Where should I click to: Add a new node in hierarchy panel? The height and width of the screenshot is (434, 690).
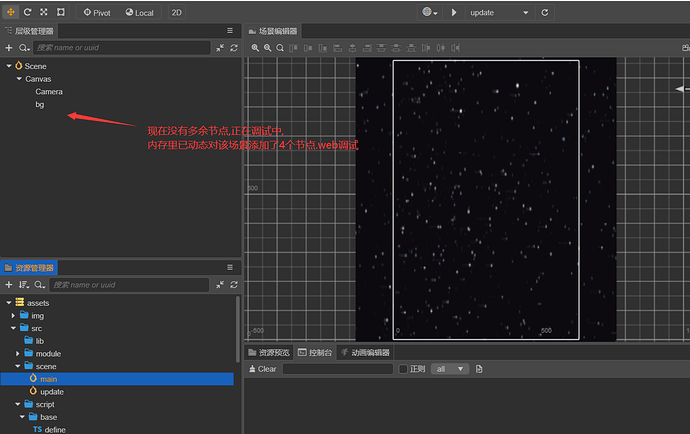[9, 48]
